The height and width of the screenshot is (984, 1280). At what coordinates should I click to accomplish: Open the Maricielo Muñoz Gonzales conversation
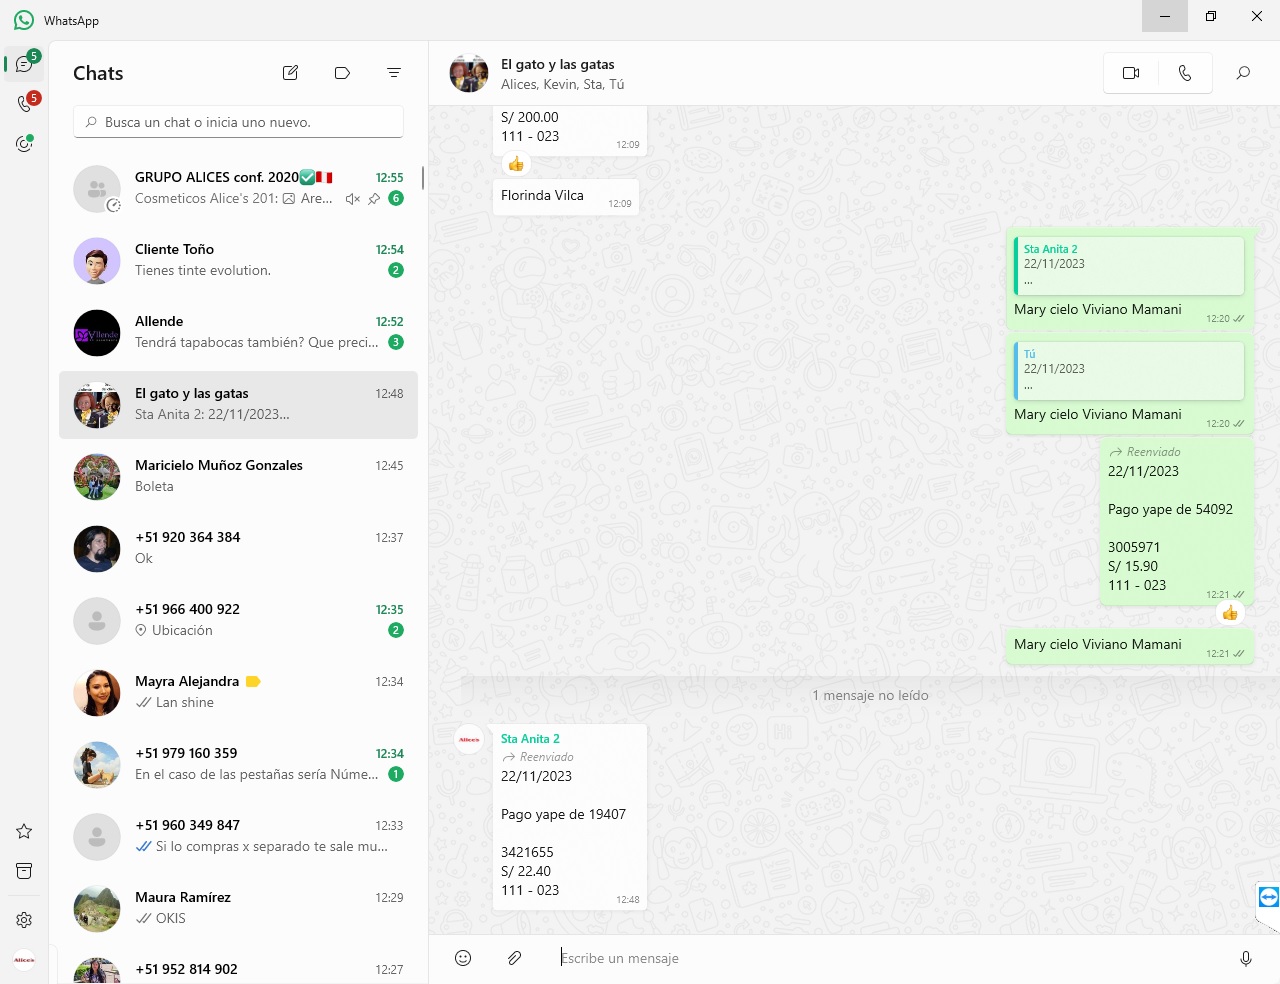pyautogui.click(x=238, y=476)
